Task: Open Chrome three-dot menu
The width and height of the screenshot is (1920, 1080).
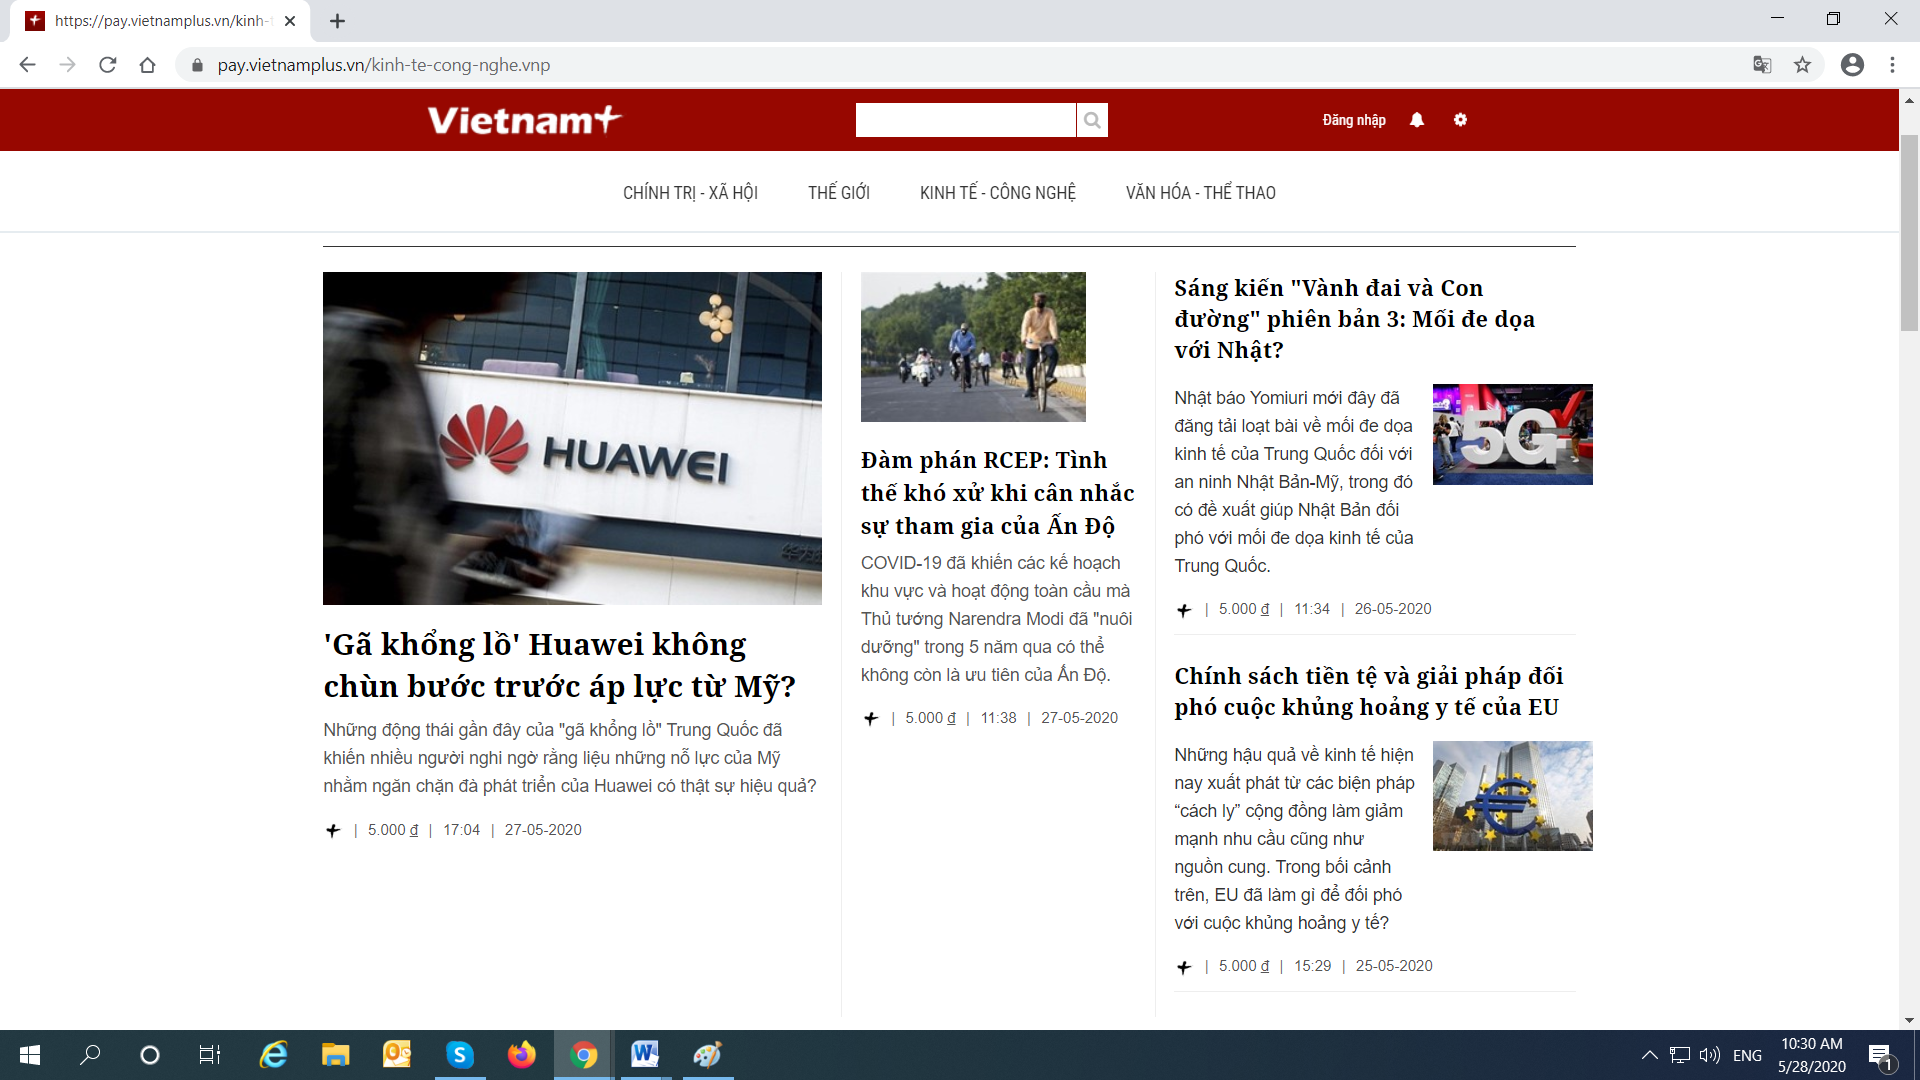Action: 1892,65
